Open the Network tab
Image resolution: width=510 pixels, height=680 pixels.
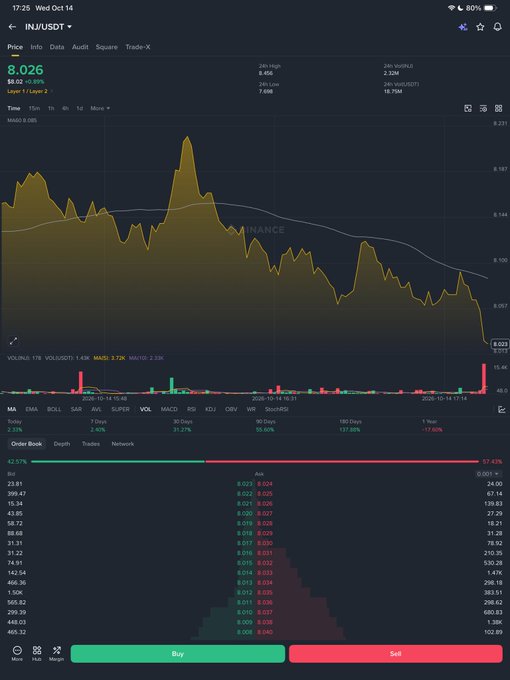pos(123,444)
